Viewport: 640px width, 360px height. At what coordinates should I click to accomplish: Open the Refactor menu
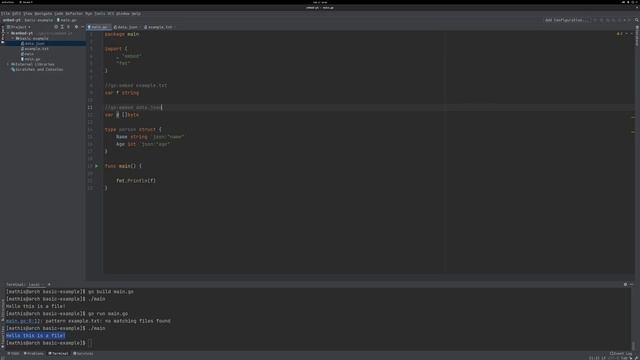tap(74, 13)
